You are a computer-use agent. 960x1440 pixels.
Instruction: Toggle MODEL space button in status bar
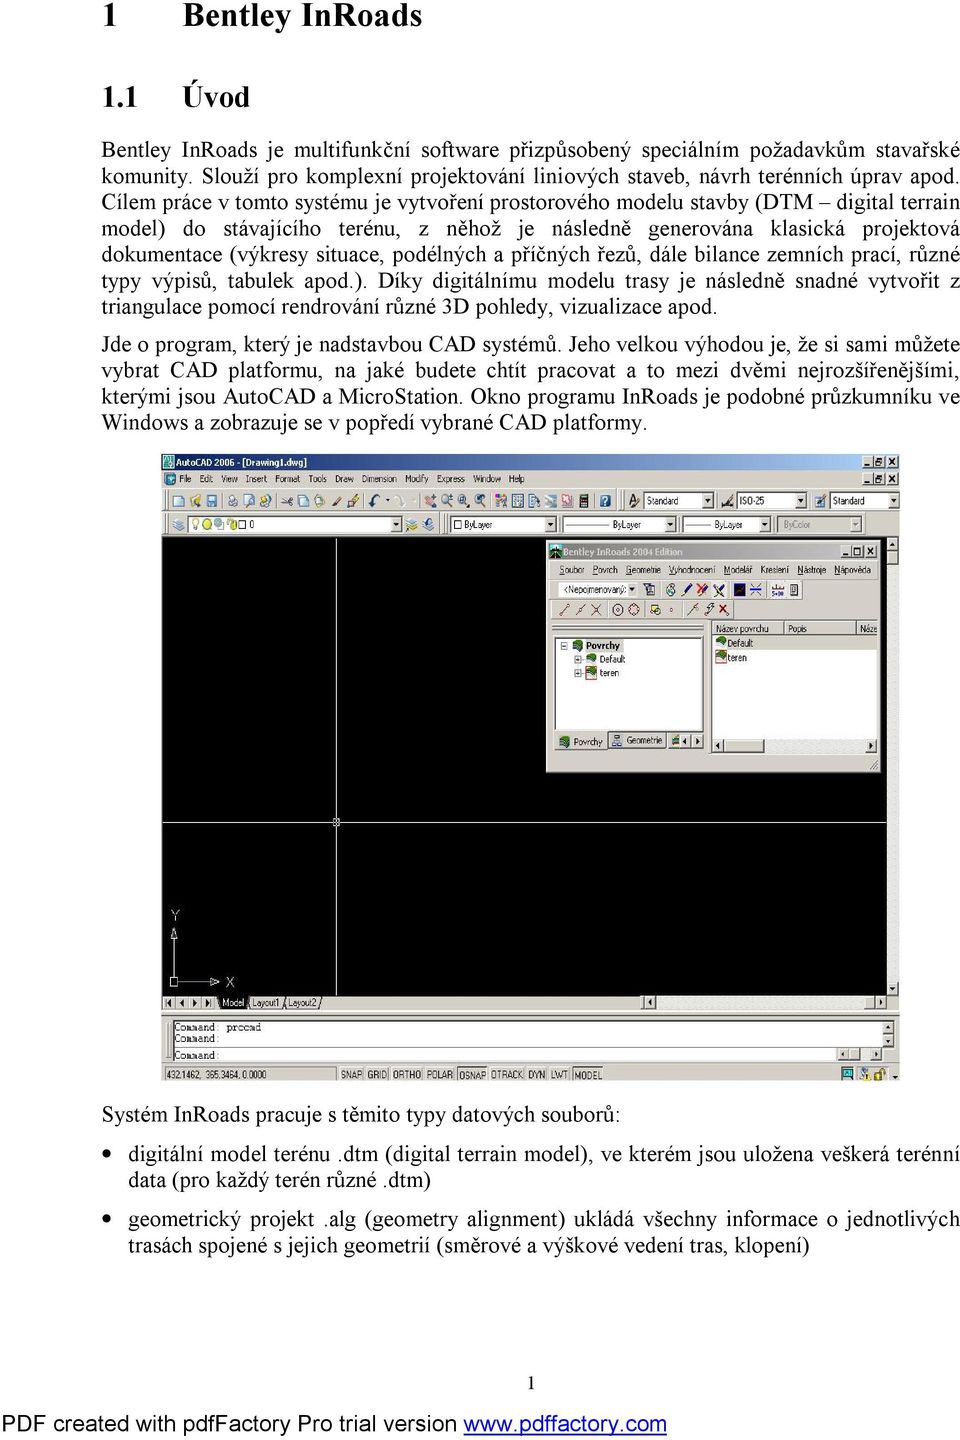(x=588, y=1075)
